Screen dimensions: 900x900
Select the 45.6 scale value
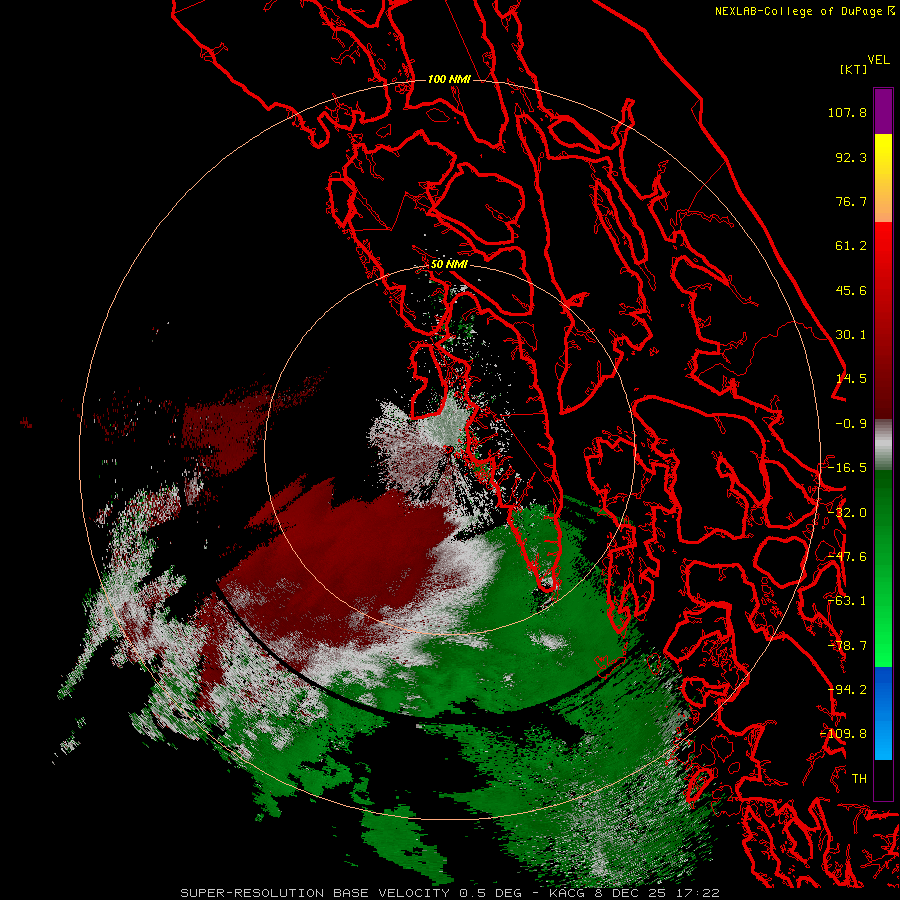851,290
